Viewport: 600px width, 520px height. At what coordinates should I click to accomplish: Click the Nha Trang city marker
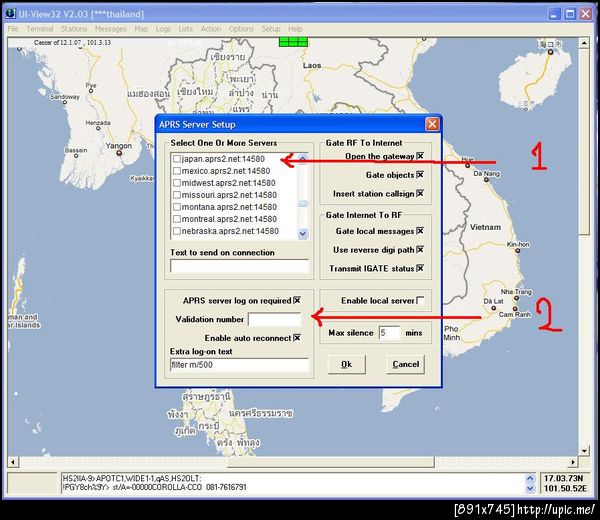(517, 298)
